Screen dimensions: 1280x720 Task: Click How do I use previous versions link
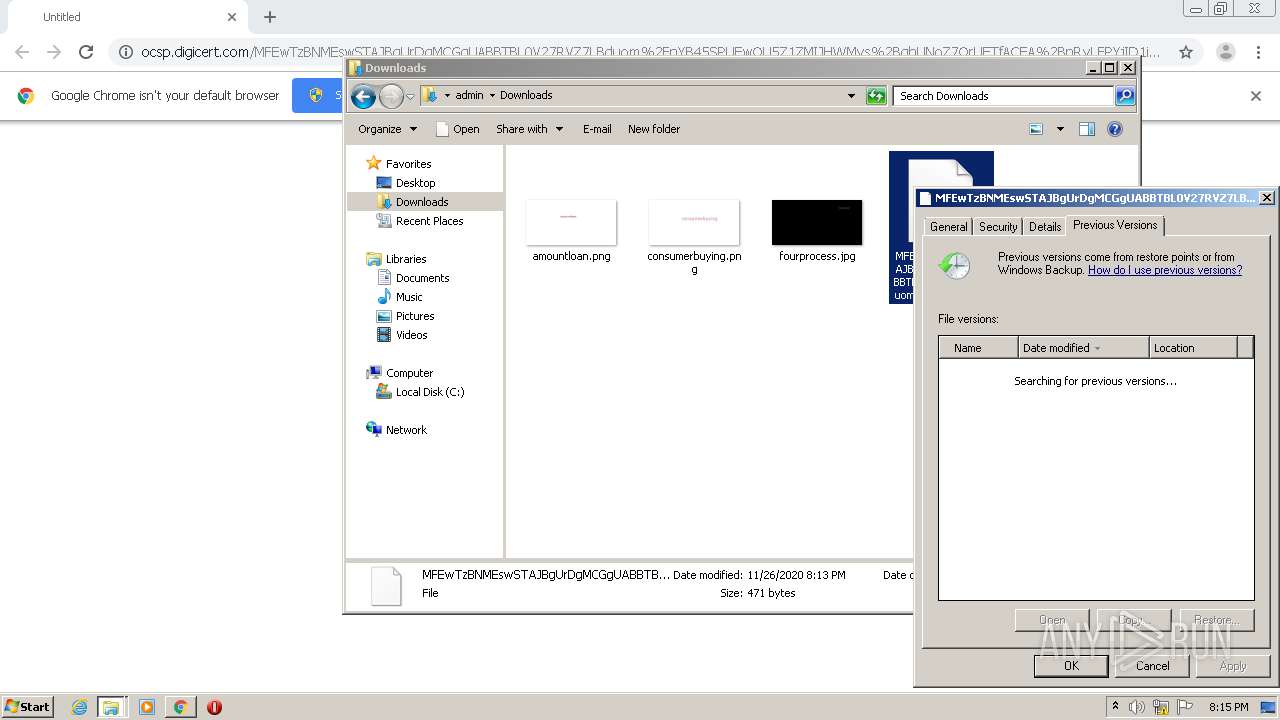coord(1165,270)
